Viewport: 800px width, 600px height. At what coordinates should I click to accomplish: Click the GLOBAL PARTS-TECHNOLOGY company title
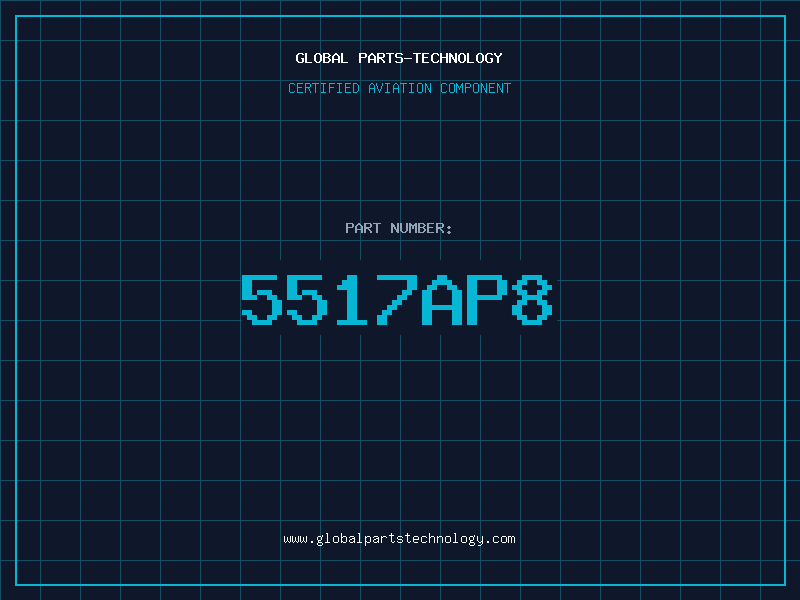(399, 58)
